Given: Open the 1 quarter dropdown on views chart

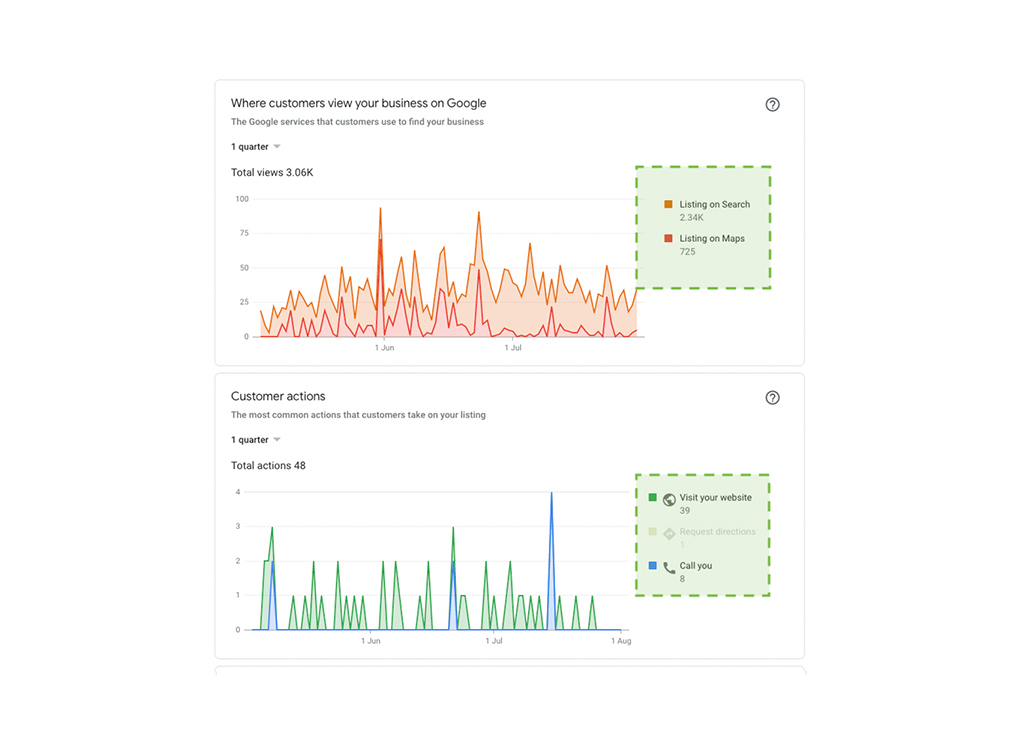Looking at the screenshot, I should click(255, 146).
